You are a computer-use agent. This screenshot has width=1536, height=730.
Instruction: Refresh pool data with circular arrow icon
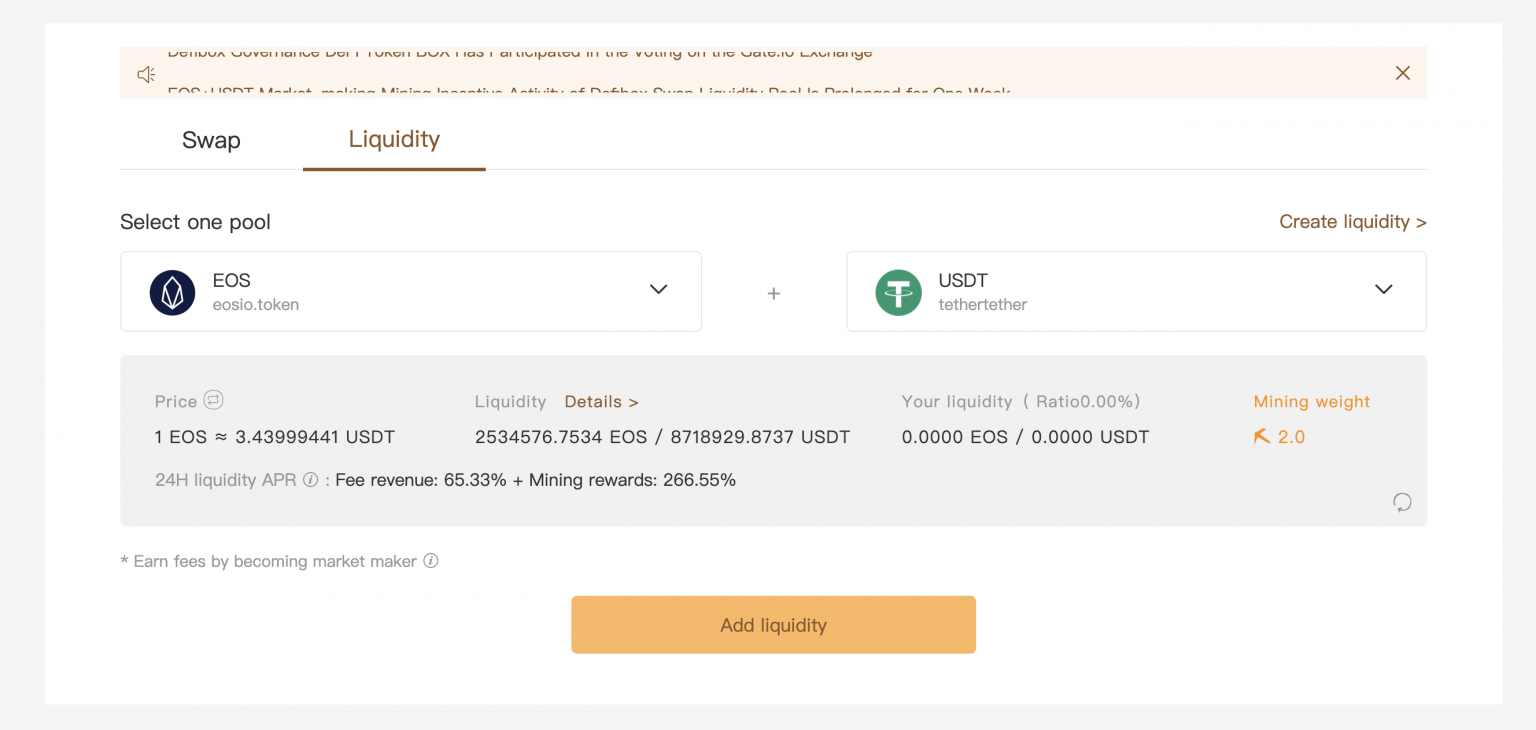click(x=1402, y=502)
